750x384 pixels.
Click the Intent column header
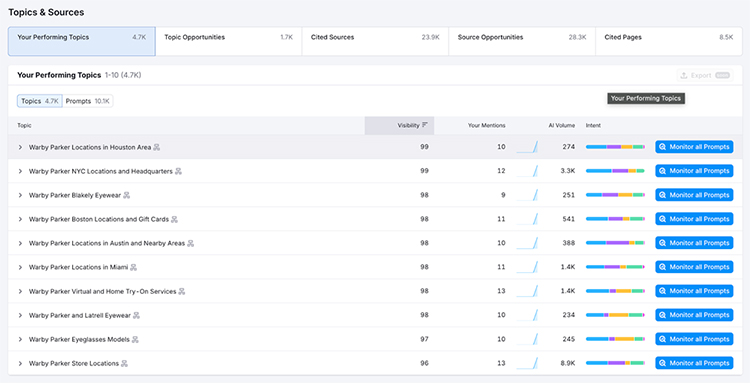point(593,125)
